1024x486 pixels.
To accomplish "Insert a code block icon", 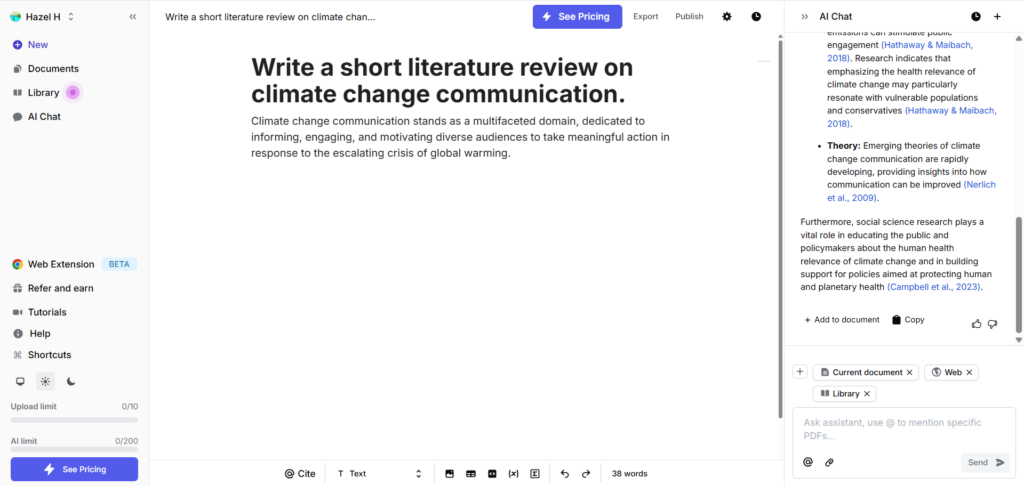I will click(492, 474).
